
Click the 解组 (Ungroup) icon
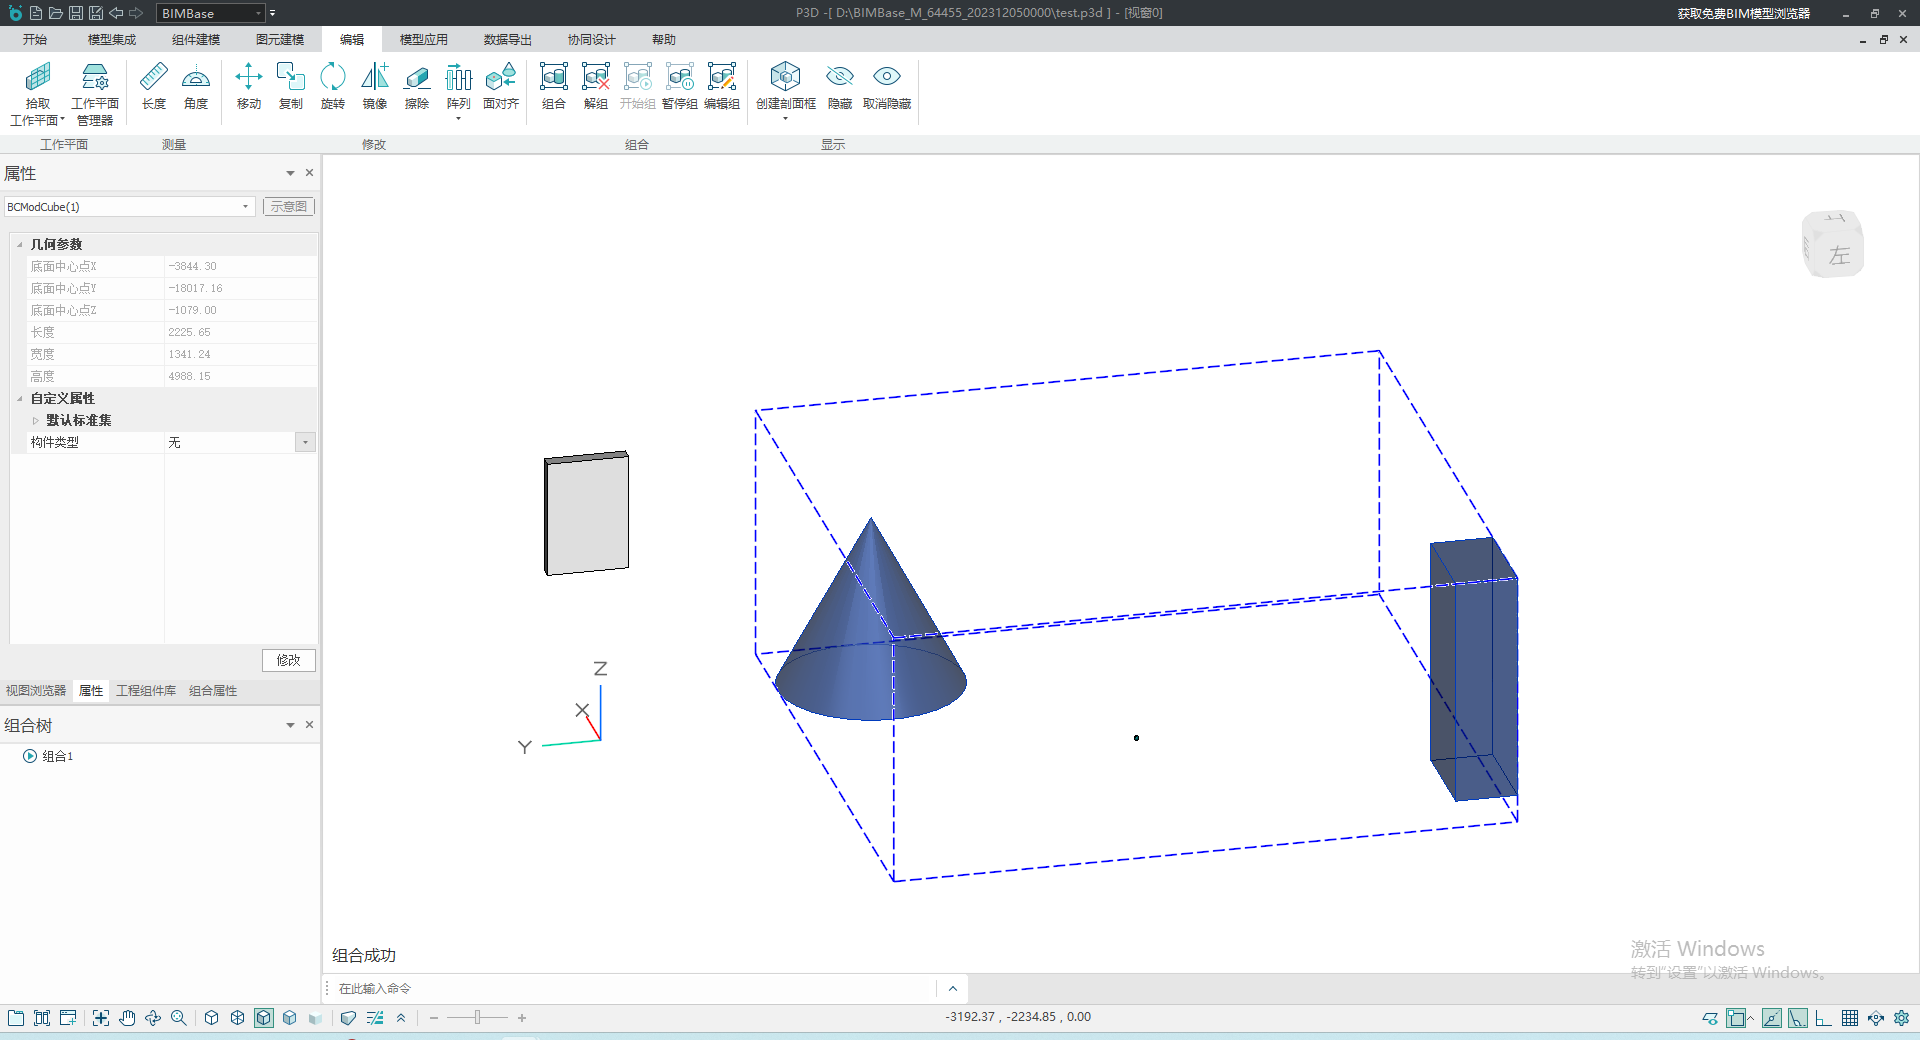595,86
